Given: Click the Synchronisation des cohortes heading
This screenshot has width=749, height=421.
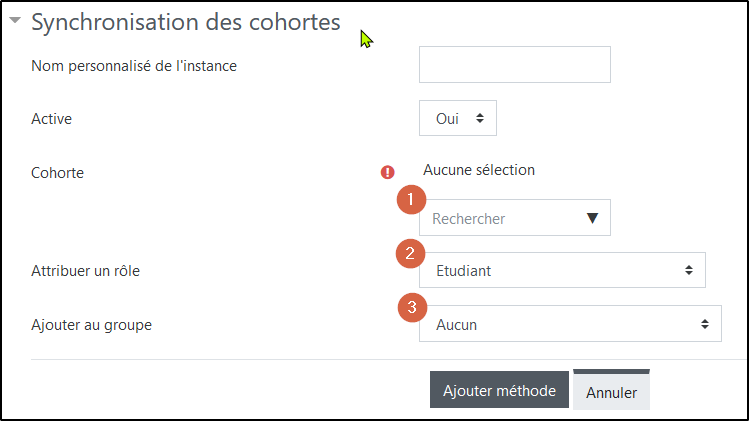Looking at the screenshot, I should click(x=186, y=22).
